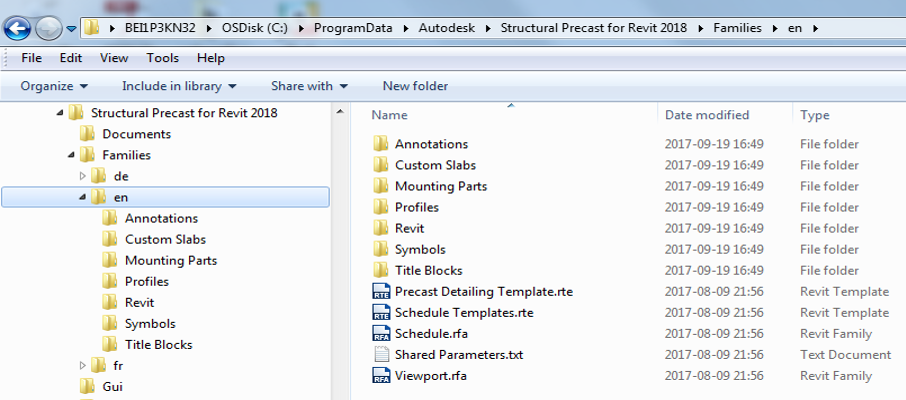The width and height of the screenshot is (906, 400).
Task: Expand the 'de' folder tree node
Action: (x=83, y=176)
